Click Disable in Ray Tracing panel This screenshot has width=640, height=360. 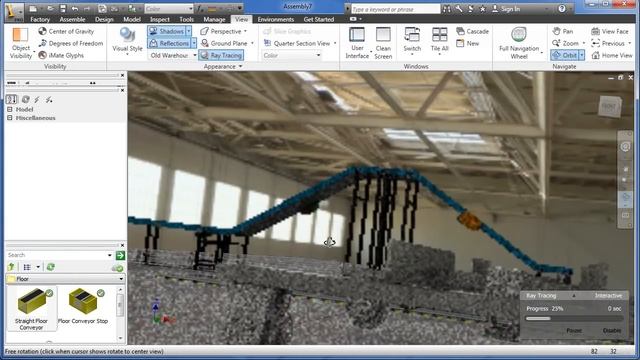click(x=611, y=330)
